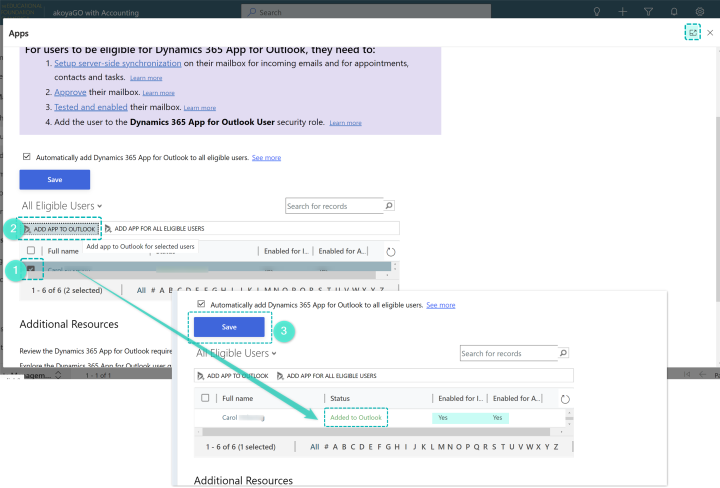Open Learn more after contacts and tasks

coord(146,78)
